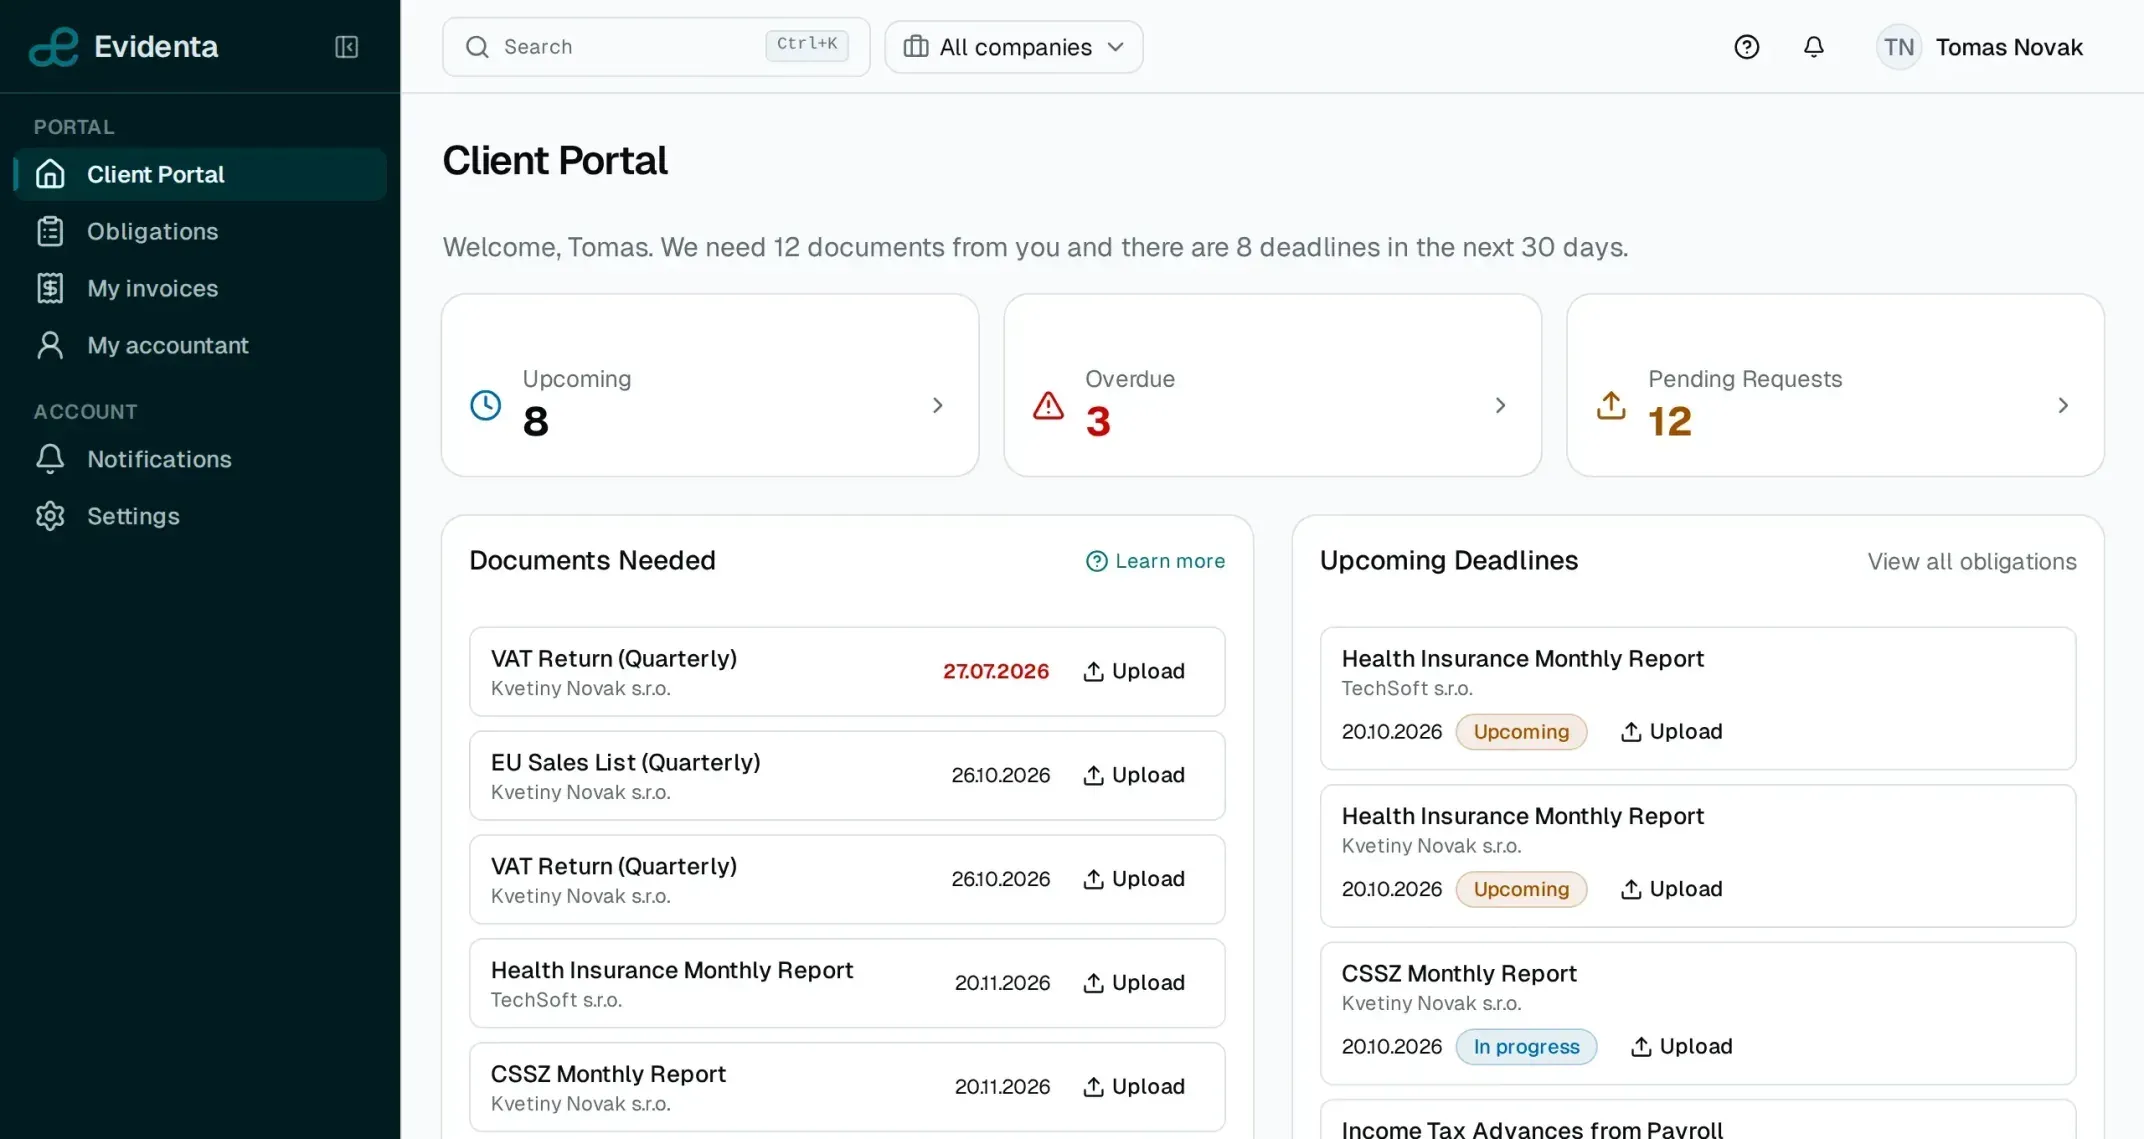The height and width of the screenshot is (1139, 2144).
Task: Upload for TechSoft Health Insurance deadline 20.10.2026
Action: (x=1671, y=732)
